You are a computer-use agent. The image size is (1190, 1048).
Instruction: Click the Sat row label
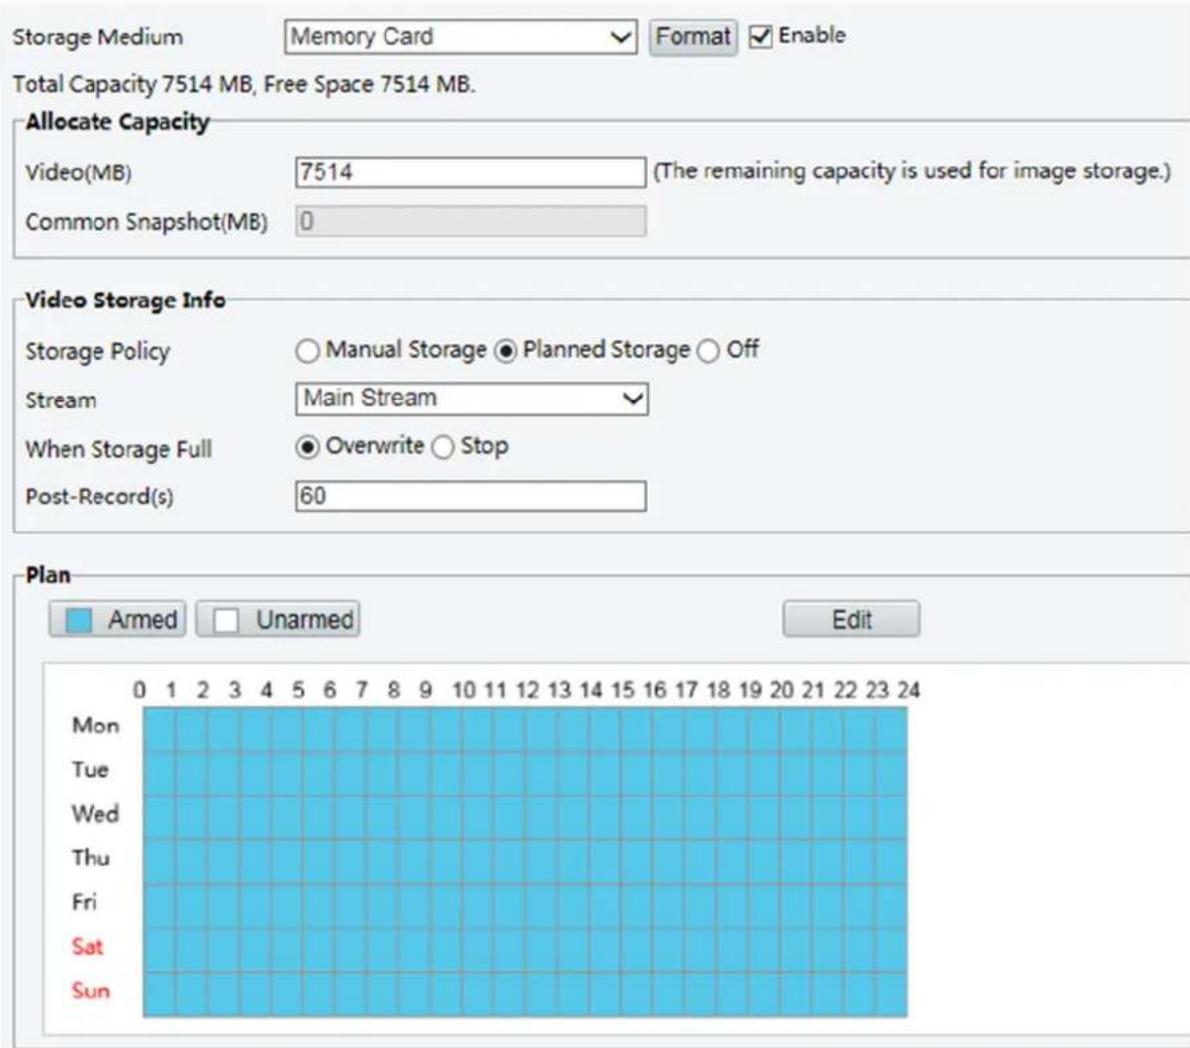tap(87, 946)
